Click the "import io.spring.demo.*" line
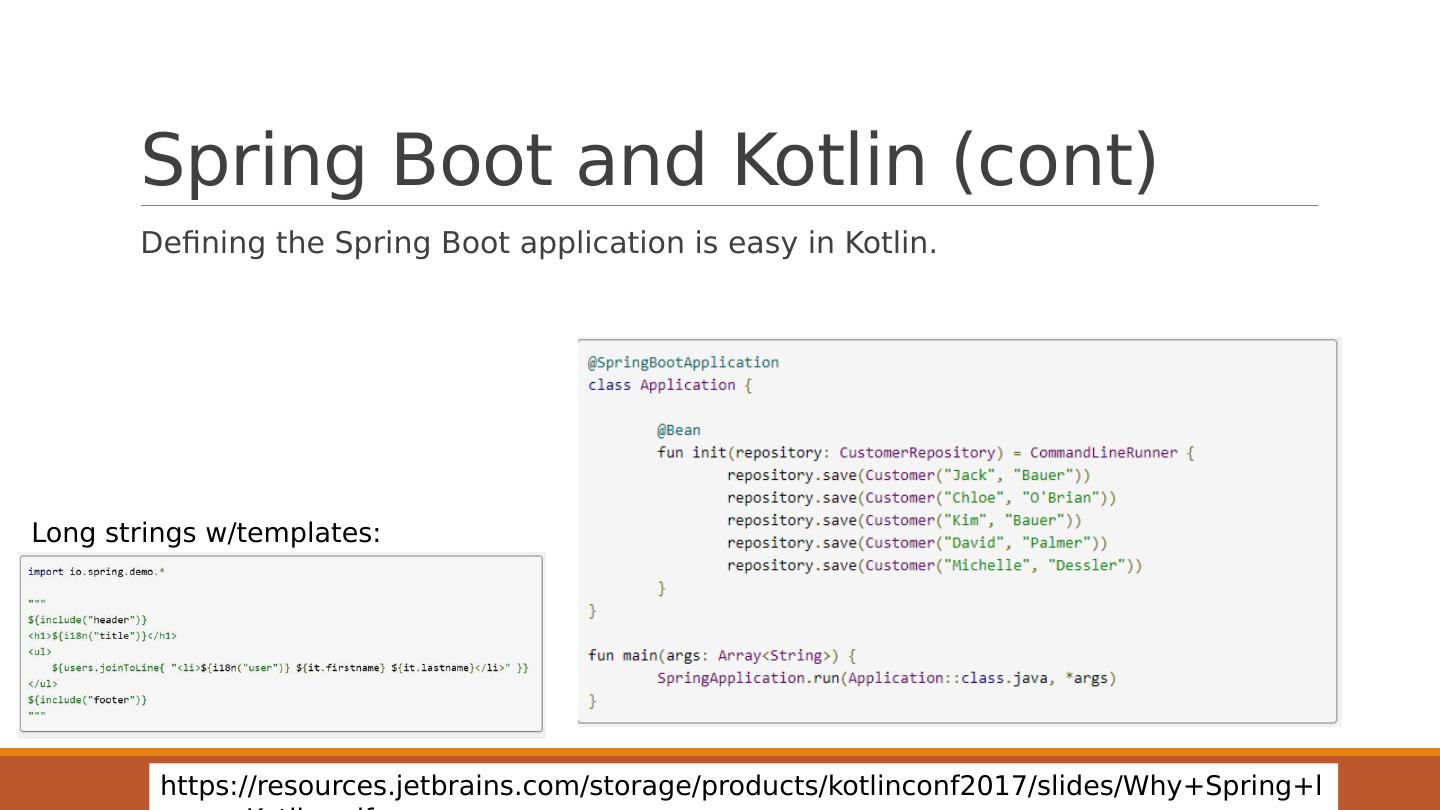The width and height of the screenshot is (1440, 810). (96, 572)
